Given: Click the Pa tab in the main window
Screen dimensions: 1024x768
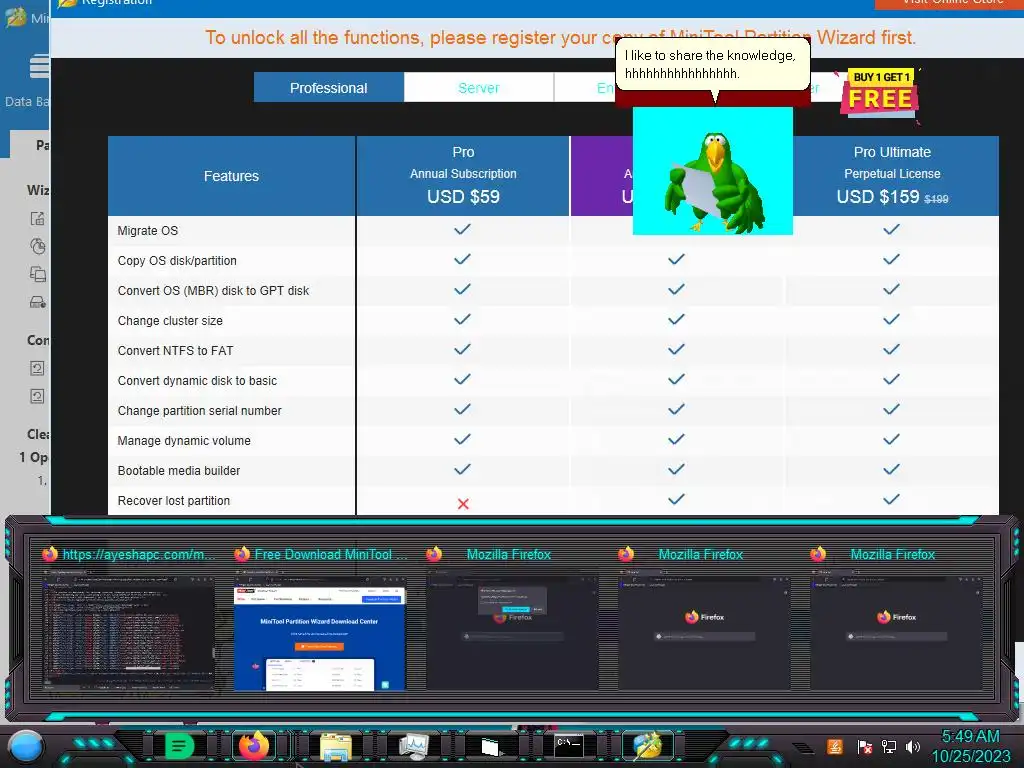Looking at the screenshot, I should 30,144.
